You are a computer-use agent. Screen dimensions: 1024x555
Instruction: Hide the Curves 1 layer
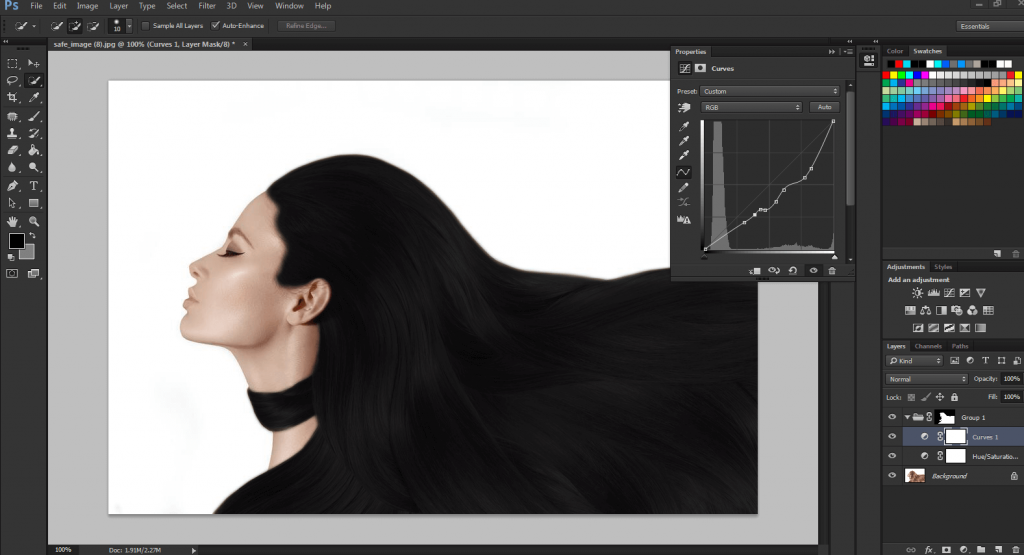point(892,437)
